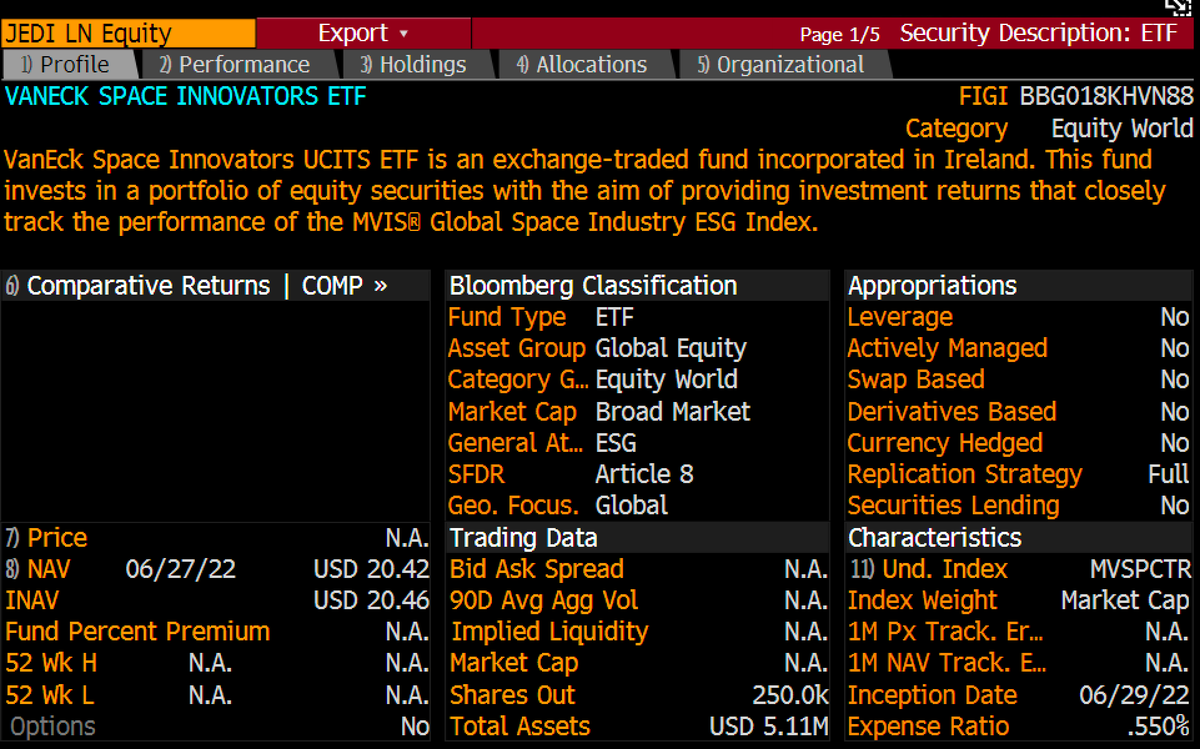Click the SFDR Article 8 row
Image resolution: width=1200 pixels, height=749 pixels.
[x=637, y=475]
